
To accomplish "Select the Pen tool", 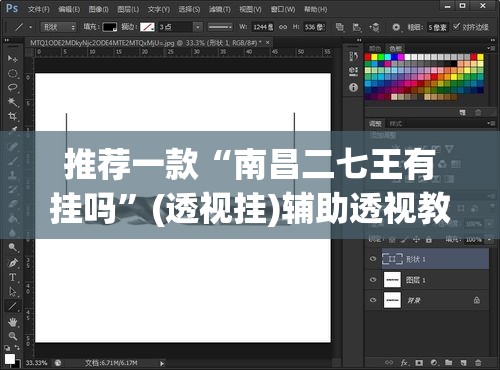I will point(12,263).
